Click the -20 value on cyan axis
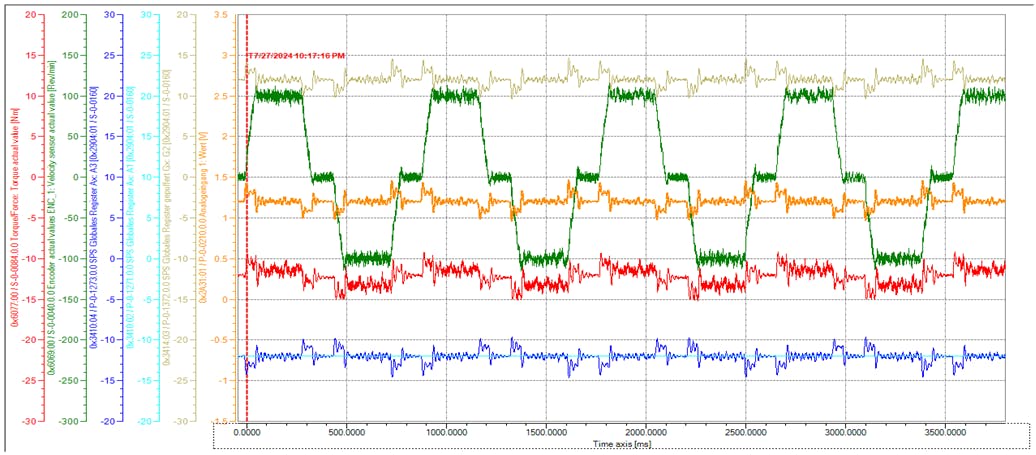 tap(147, 421)
